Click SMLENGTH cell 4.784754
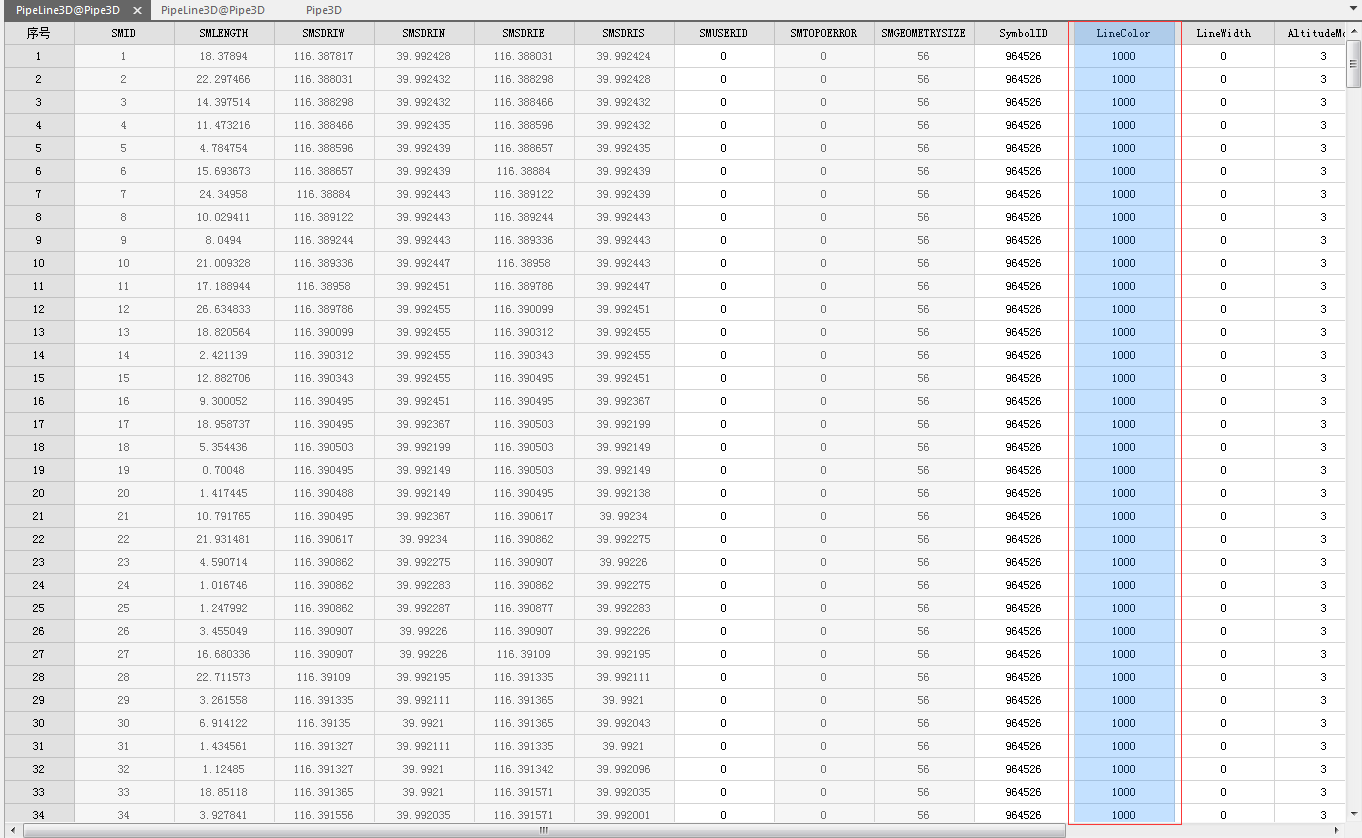 point(224,148)
